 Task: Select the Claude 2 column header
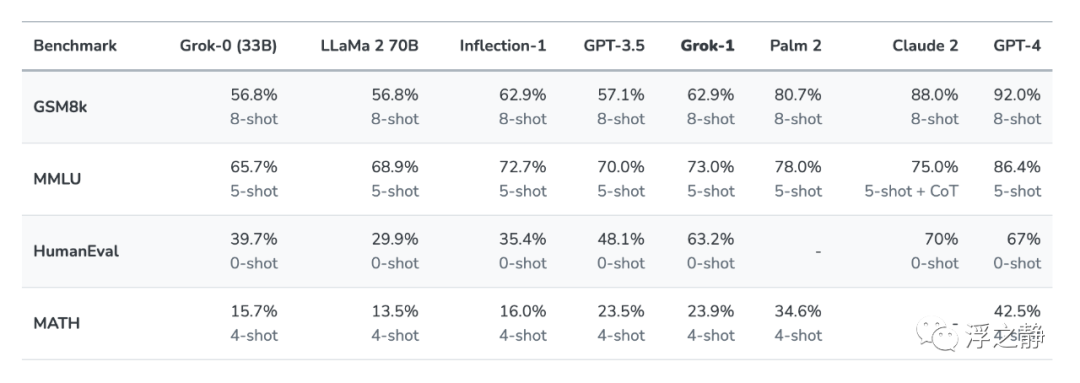coord(925,46)
